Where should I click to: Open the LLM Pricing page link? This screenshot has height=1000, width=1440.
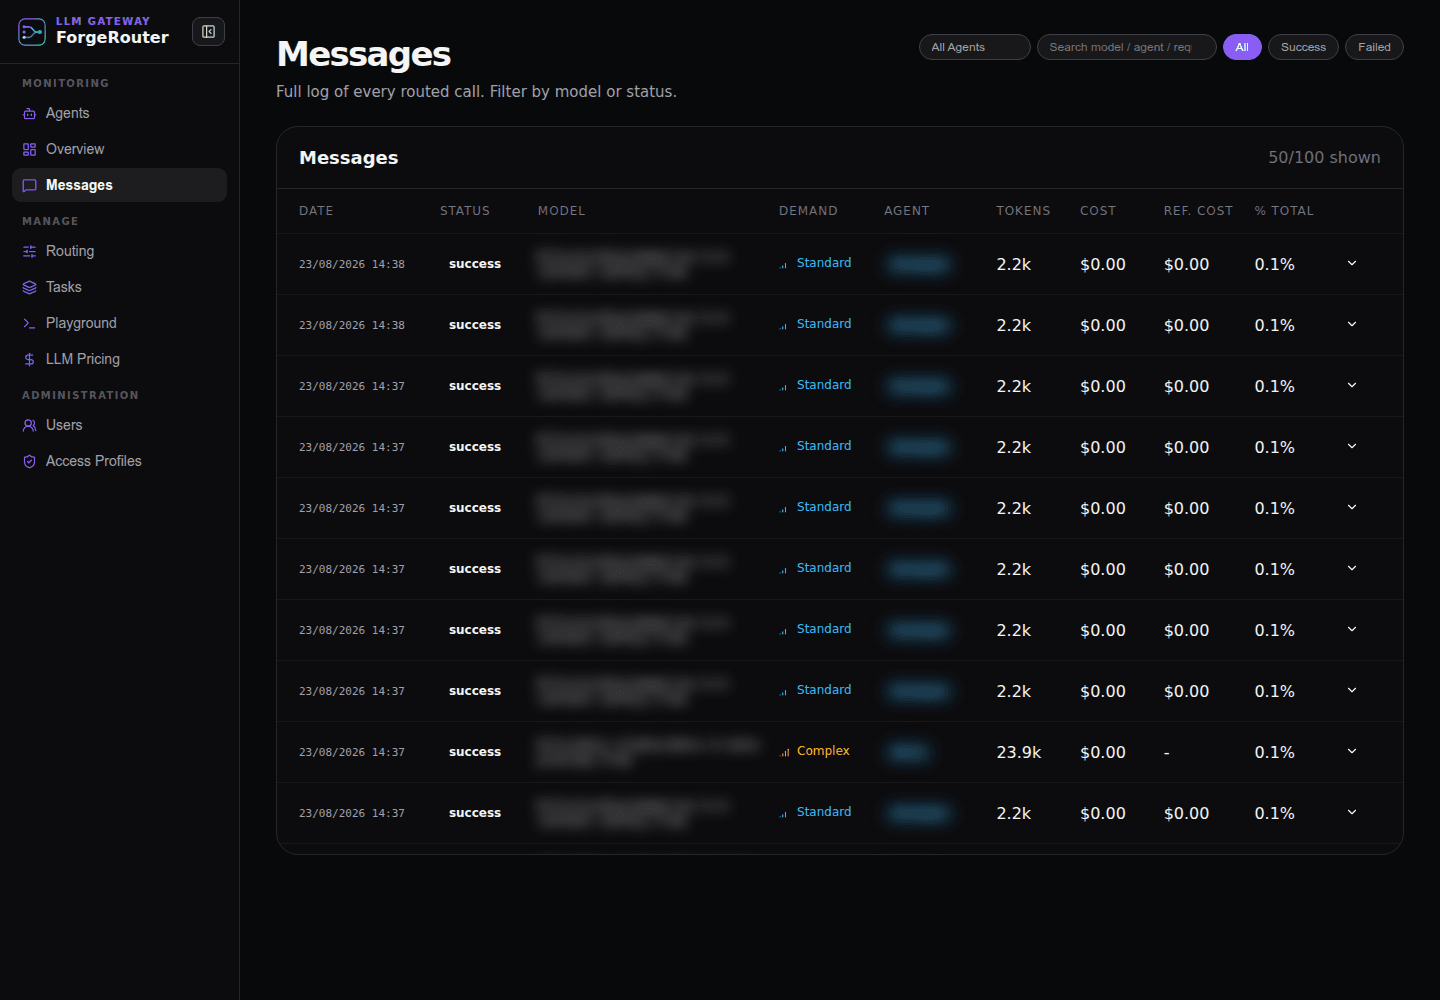[x=119, y=360]
